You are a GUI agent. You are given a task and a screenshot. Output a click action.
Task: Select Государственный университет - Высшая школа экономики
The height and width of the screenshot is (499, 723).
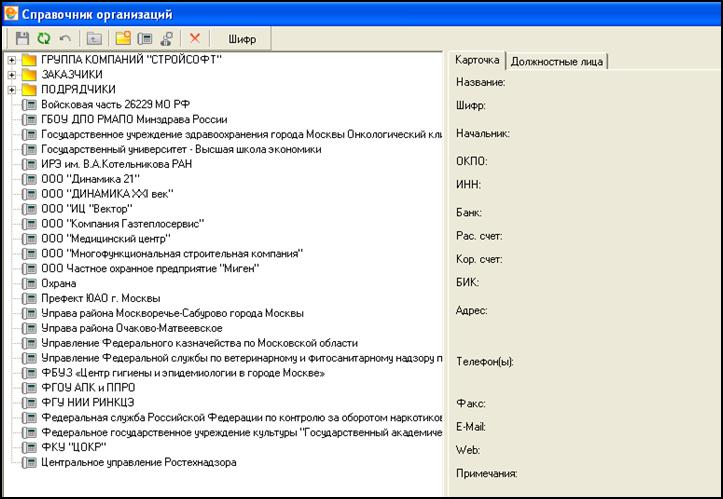[181, 149]
